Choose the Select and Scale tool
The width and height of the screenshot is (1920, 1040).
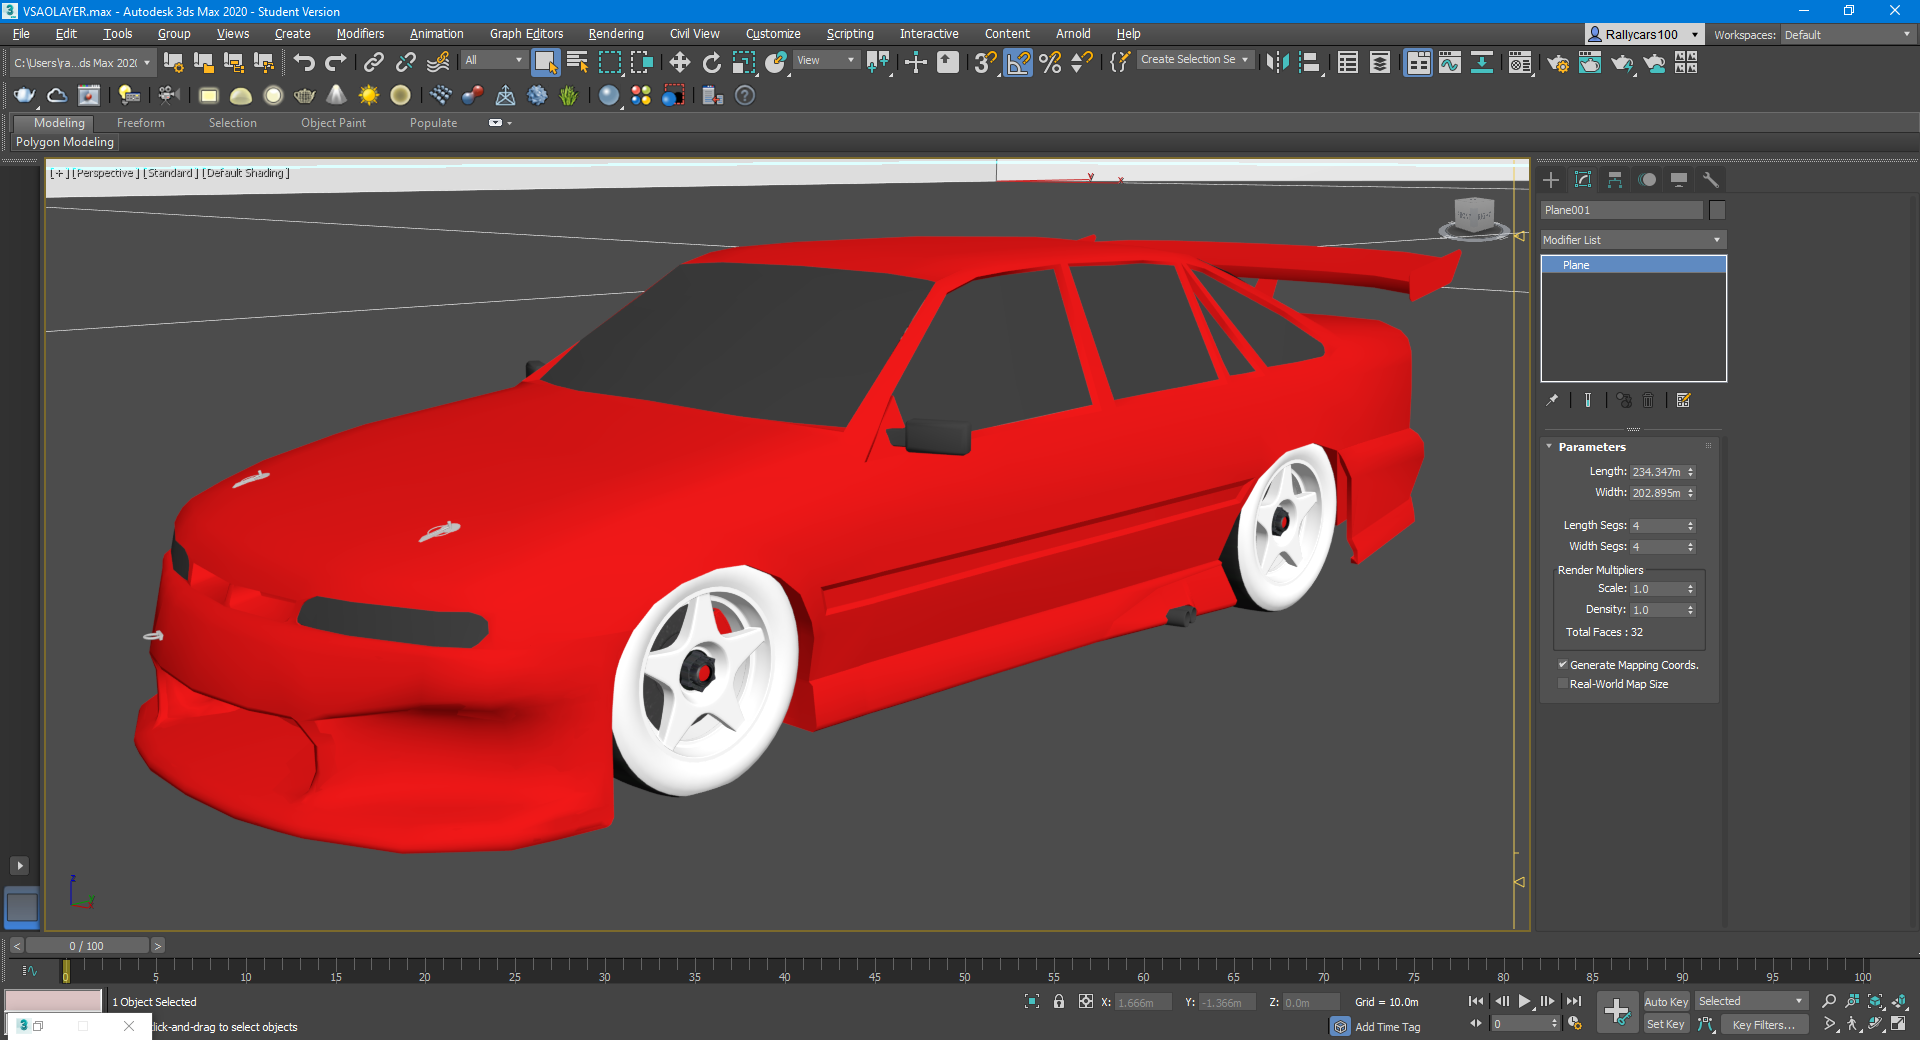tap(743, 62)
